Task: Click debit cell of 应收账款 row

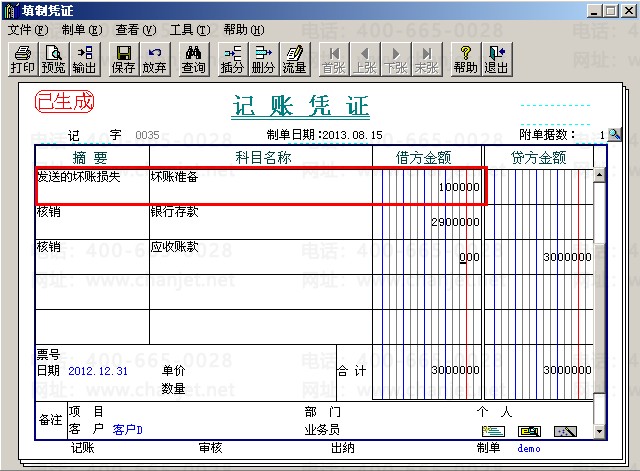Action: (x=427, y=257)
